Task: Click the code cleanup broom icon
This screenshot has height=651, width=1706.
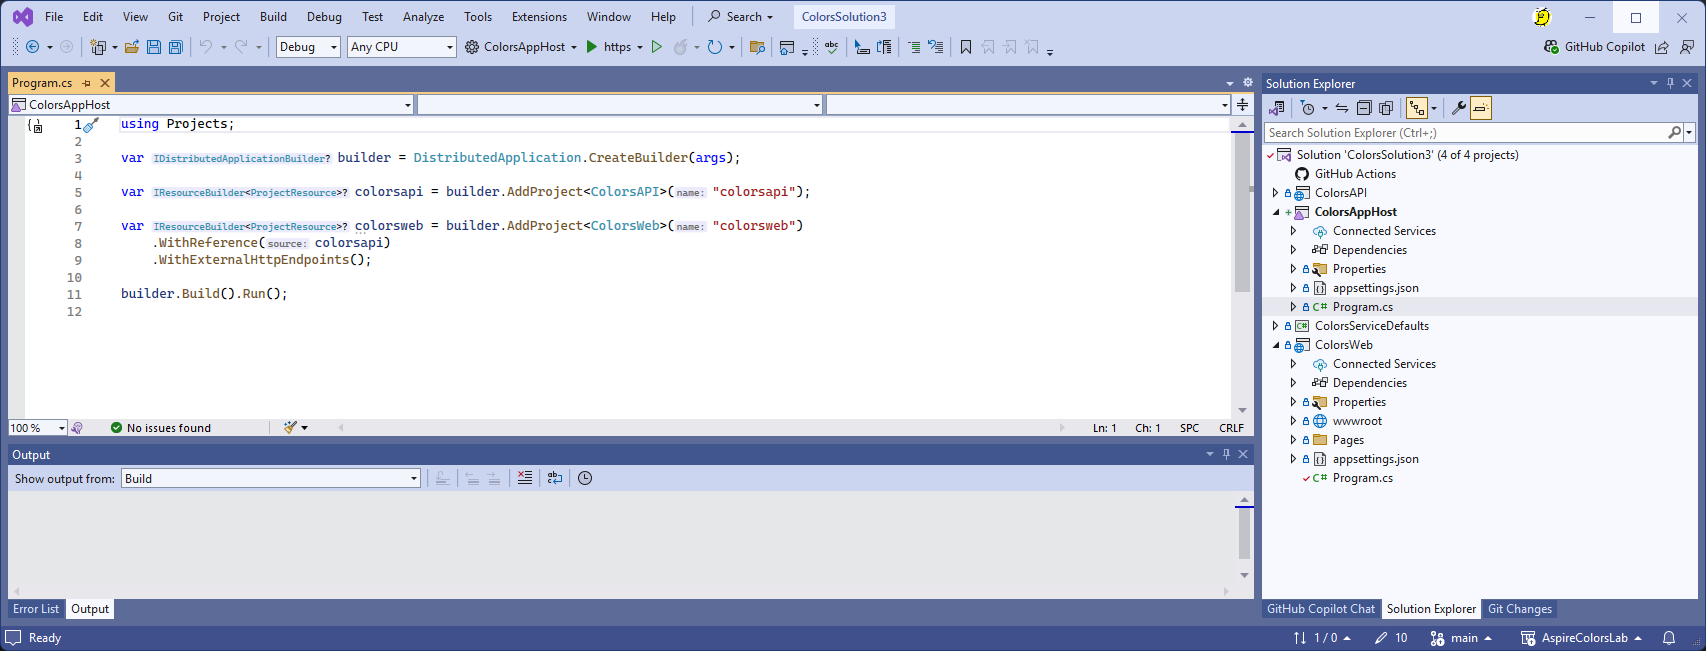Action: (290, 427)
